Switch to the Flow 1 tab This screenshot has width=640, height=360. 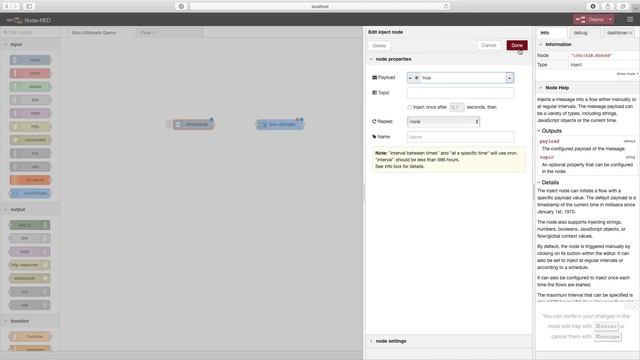(x=170, y=33)
